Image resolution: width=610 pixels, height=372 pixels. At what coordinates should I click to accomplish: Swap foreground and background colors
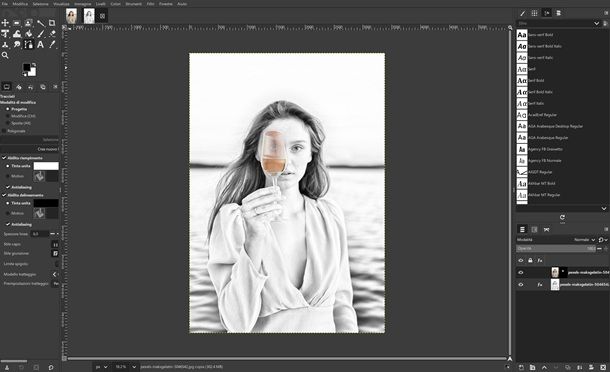[x=34, y=64]
